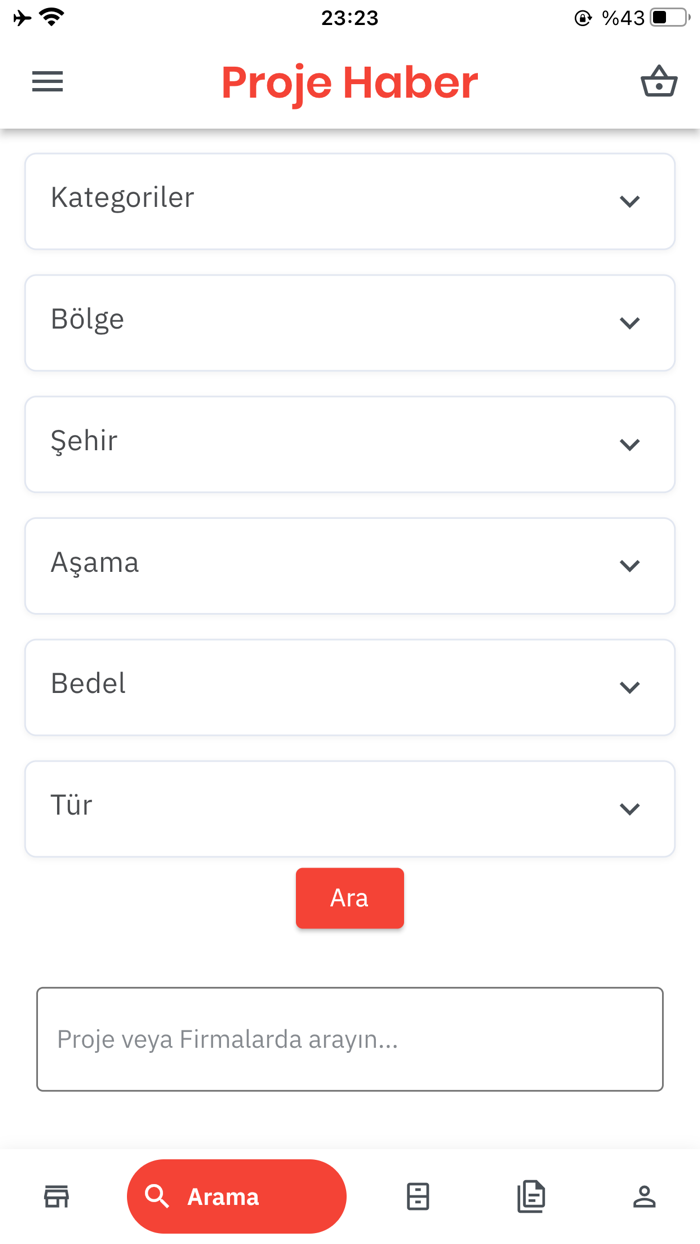The width and height of the screenshot is (700, 1244).
Task: Expand the Kategoriler dropdown
Action: pyautogui.click(x=349, y=200)
